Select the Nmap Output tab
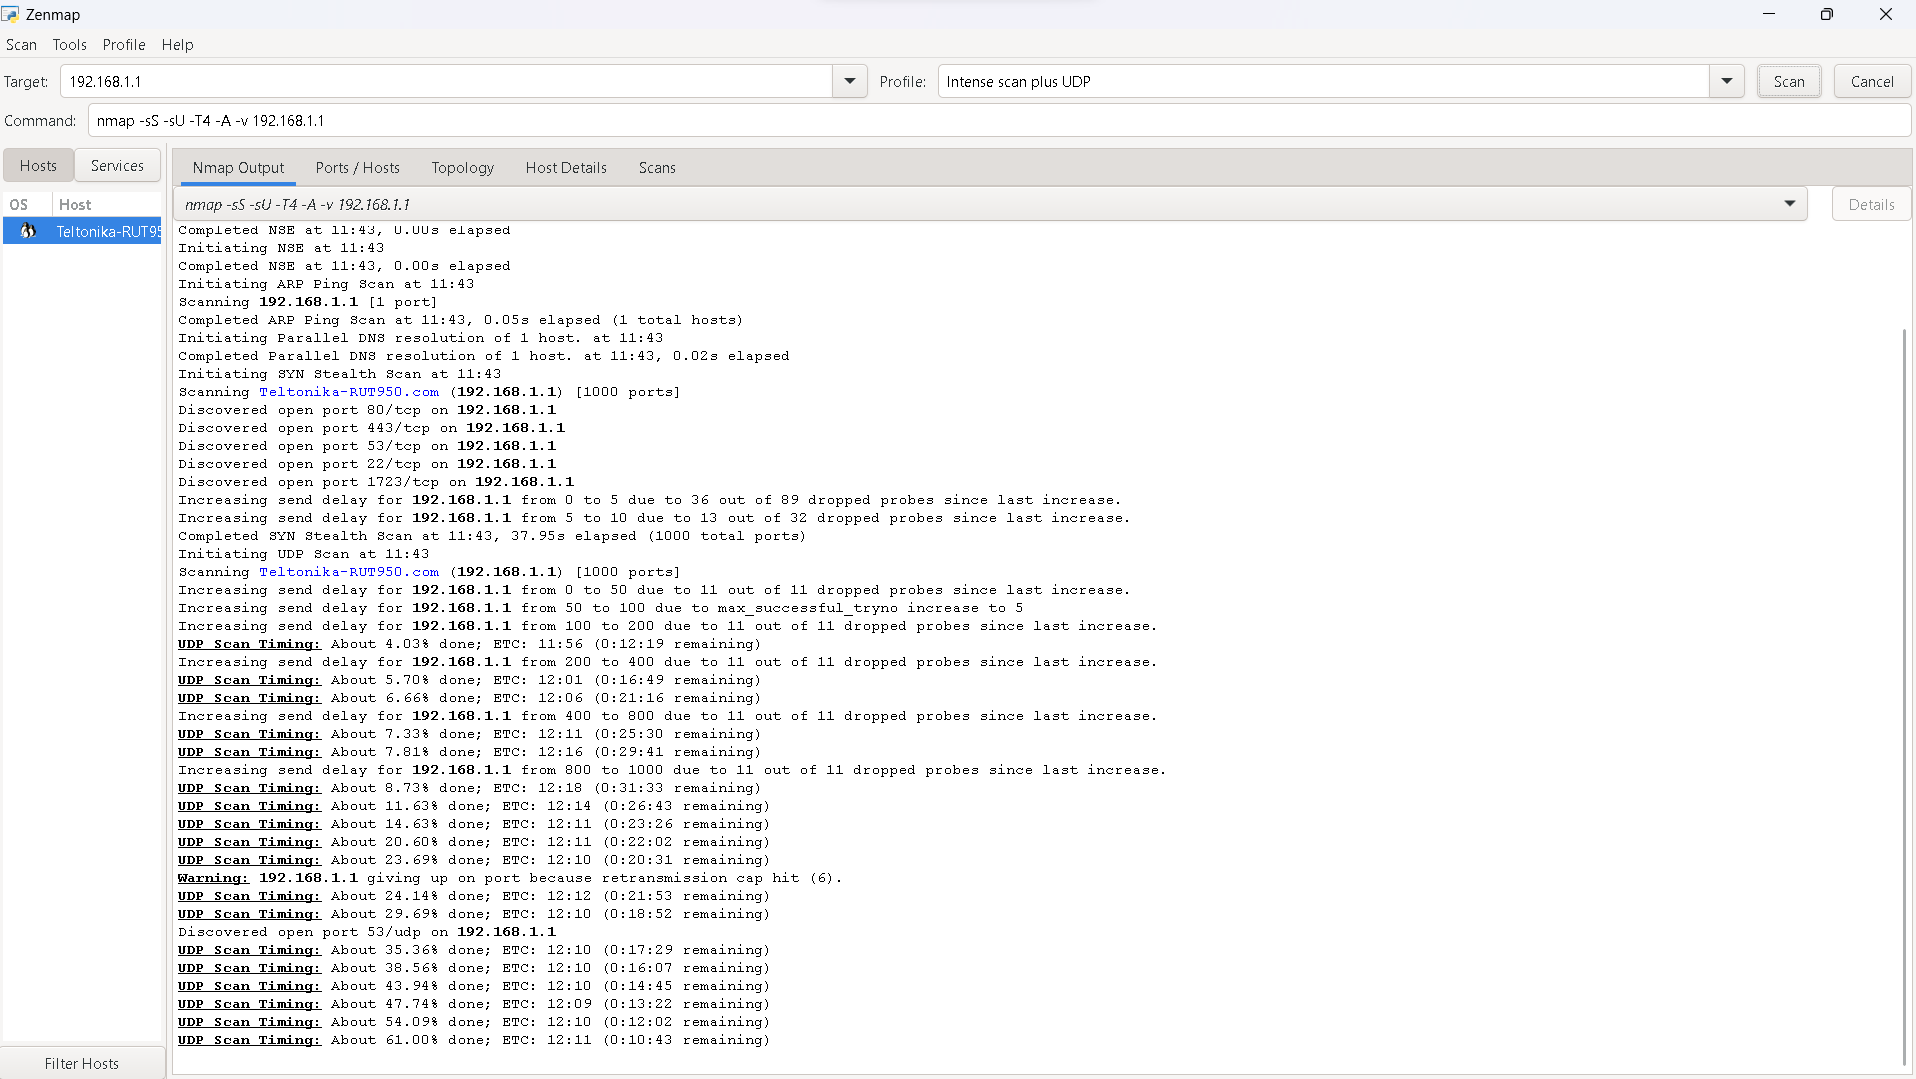 pos(238,167)
